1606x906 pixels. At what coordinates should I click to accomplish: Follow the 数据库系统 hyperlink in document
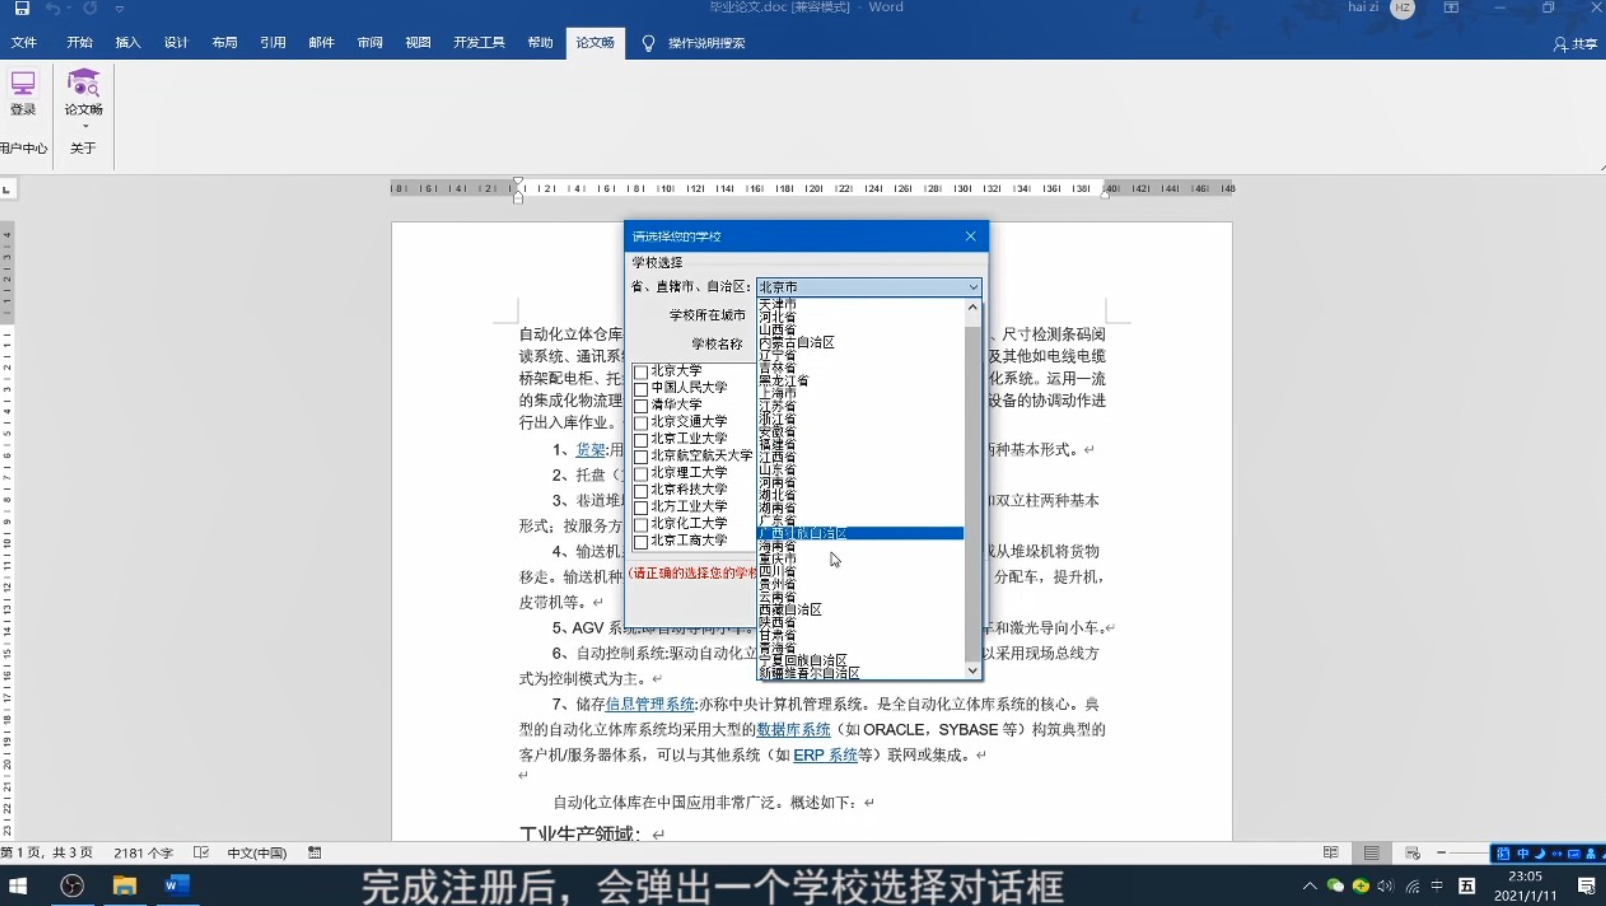tap(793, 729)
